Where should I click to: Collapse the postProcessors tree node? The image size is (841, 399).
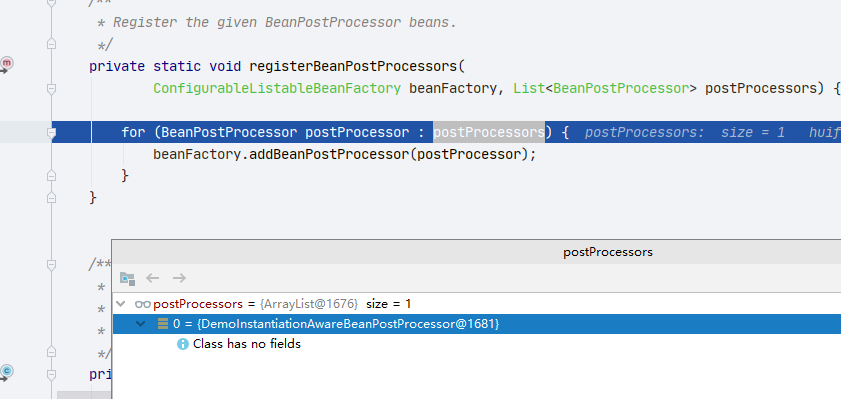(121, 304)
